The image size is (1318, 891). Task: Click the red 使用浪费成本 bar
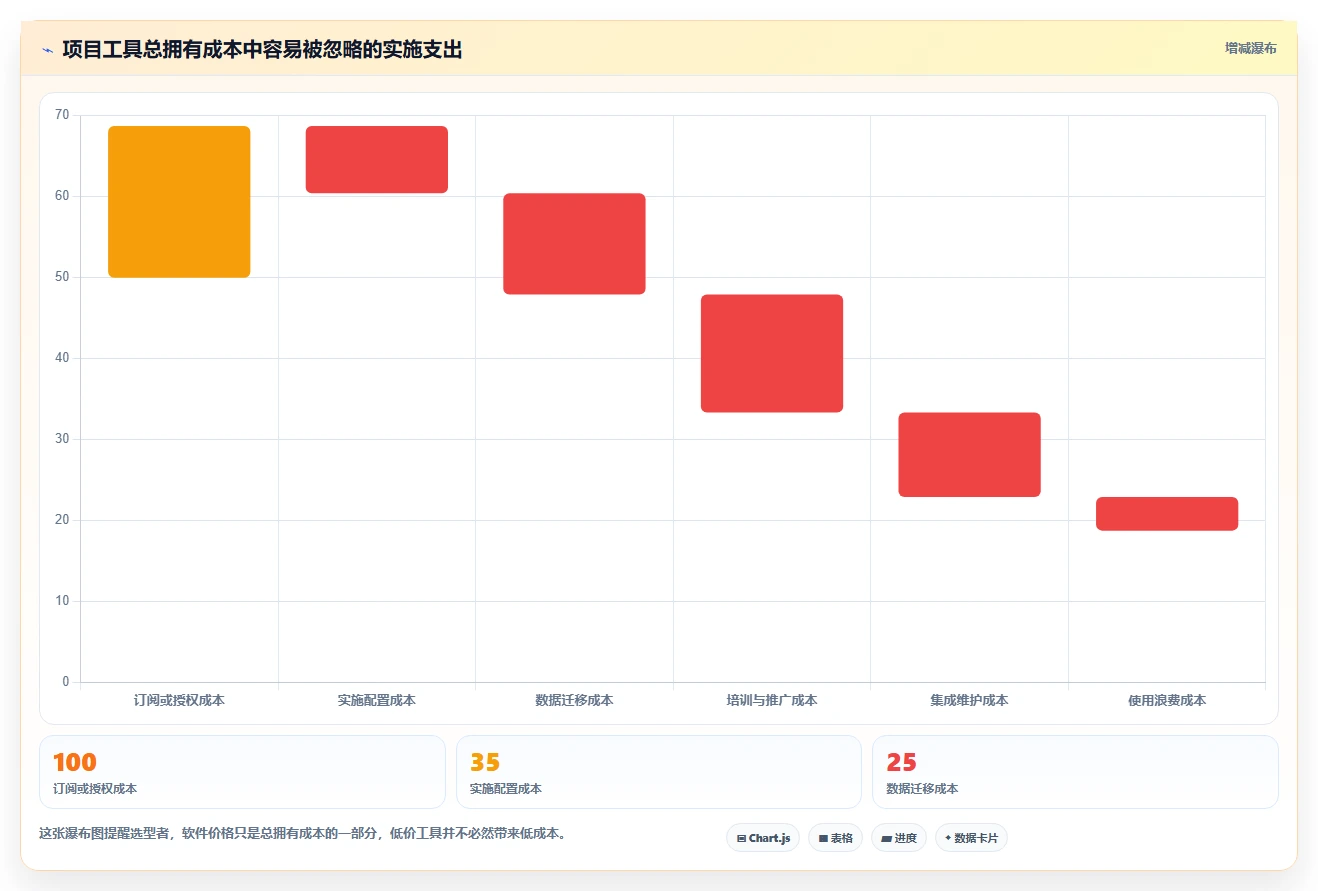1167,514
